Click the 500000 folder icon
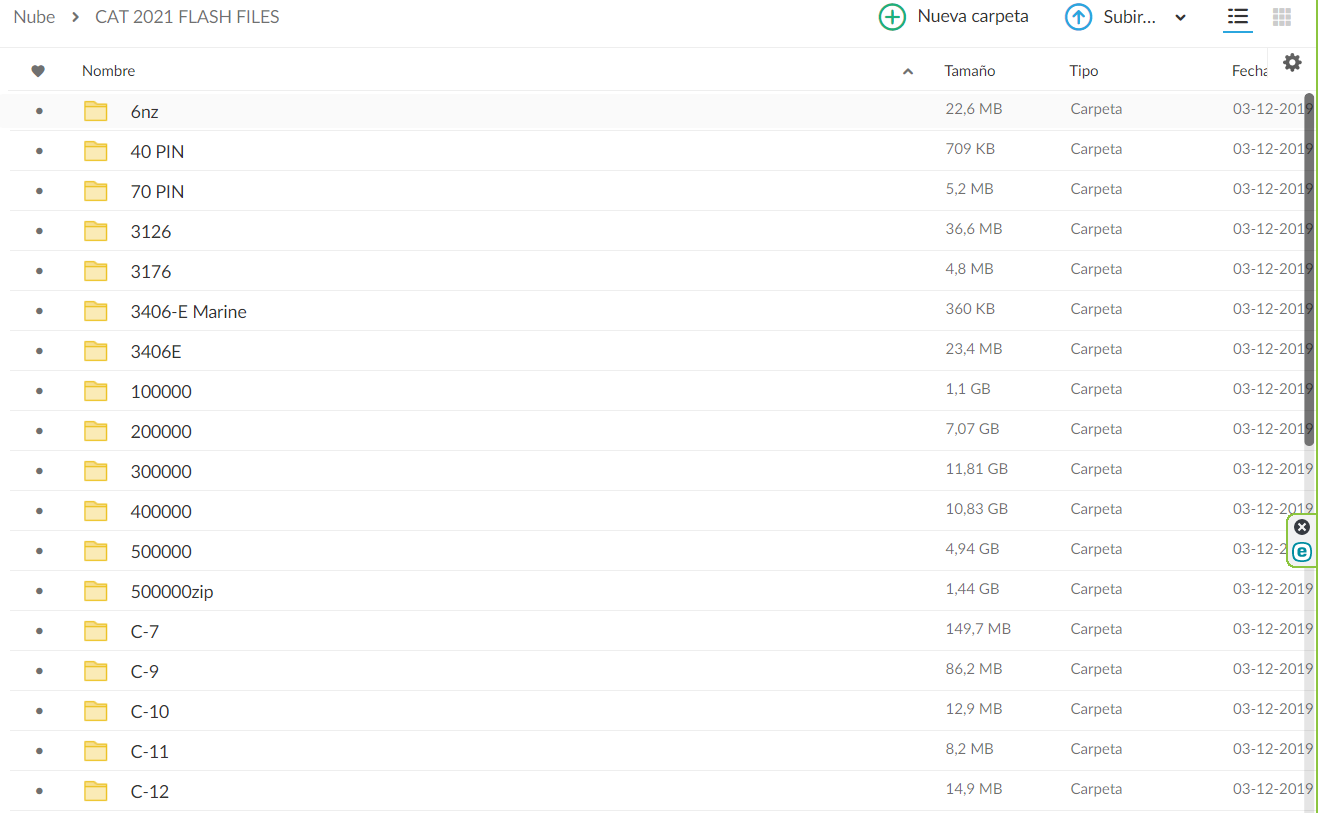The image size is (1318, 813). (96, 551)
